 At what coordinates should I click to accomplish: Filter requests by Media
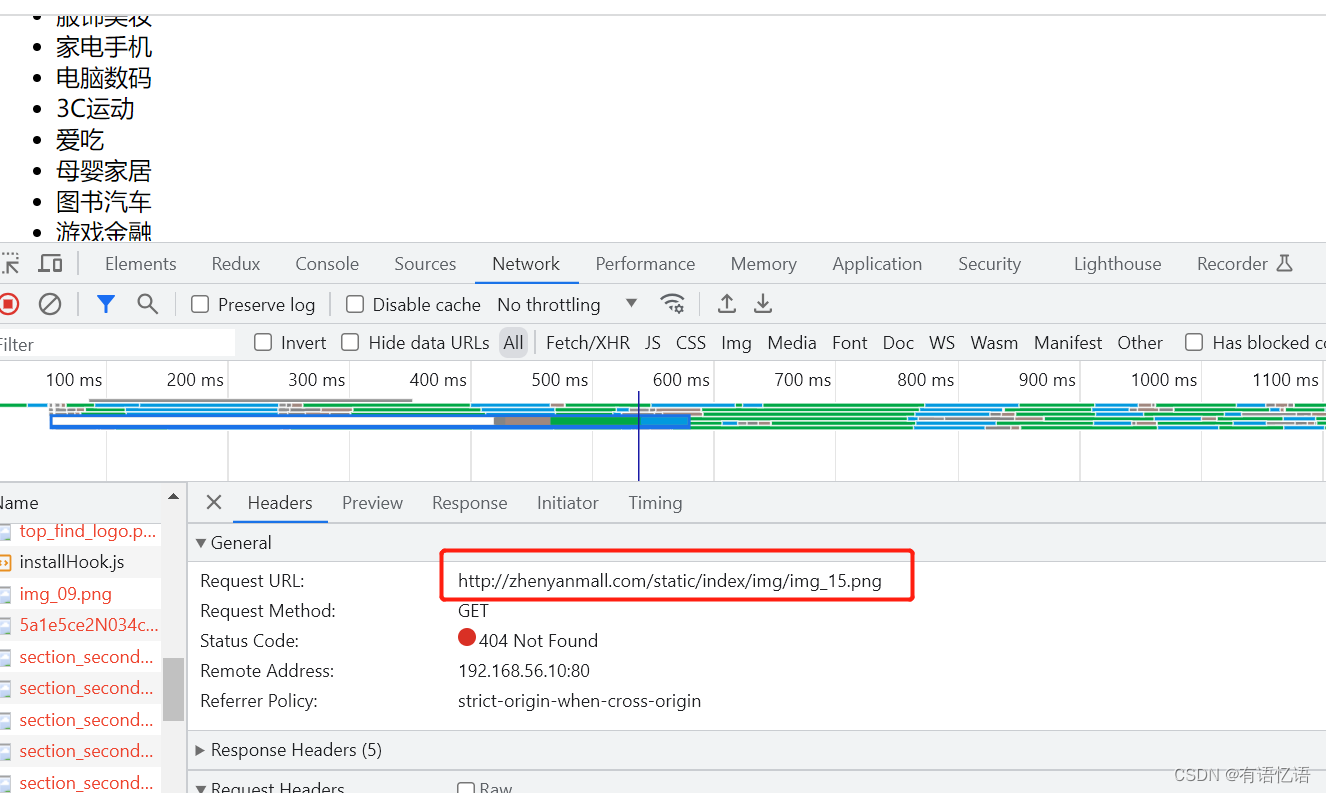pyautogui.click(x=792, y=342)
